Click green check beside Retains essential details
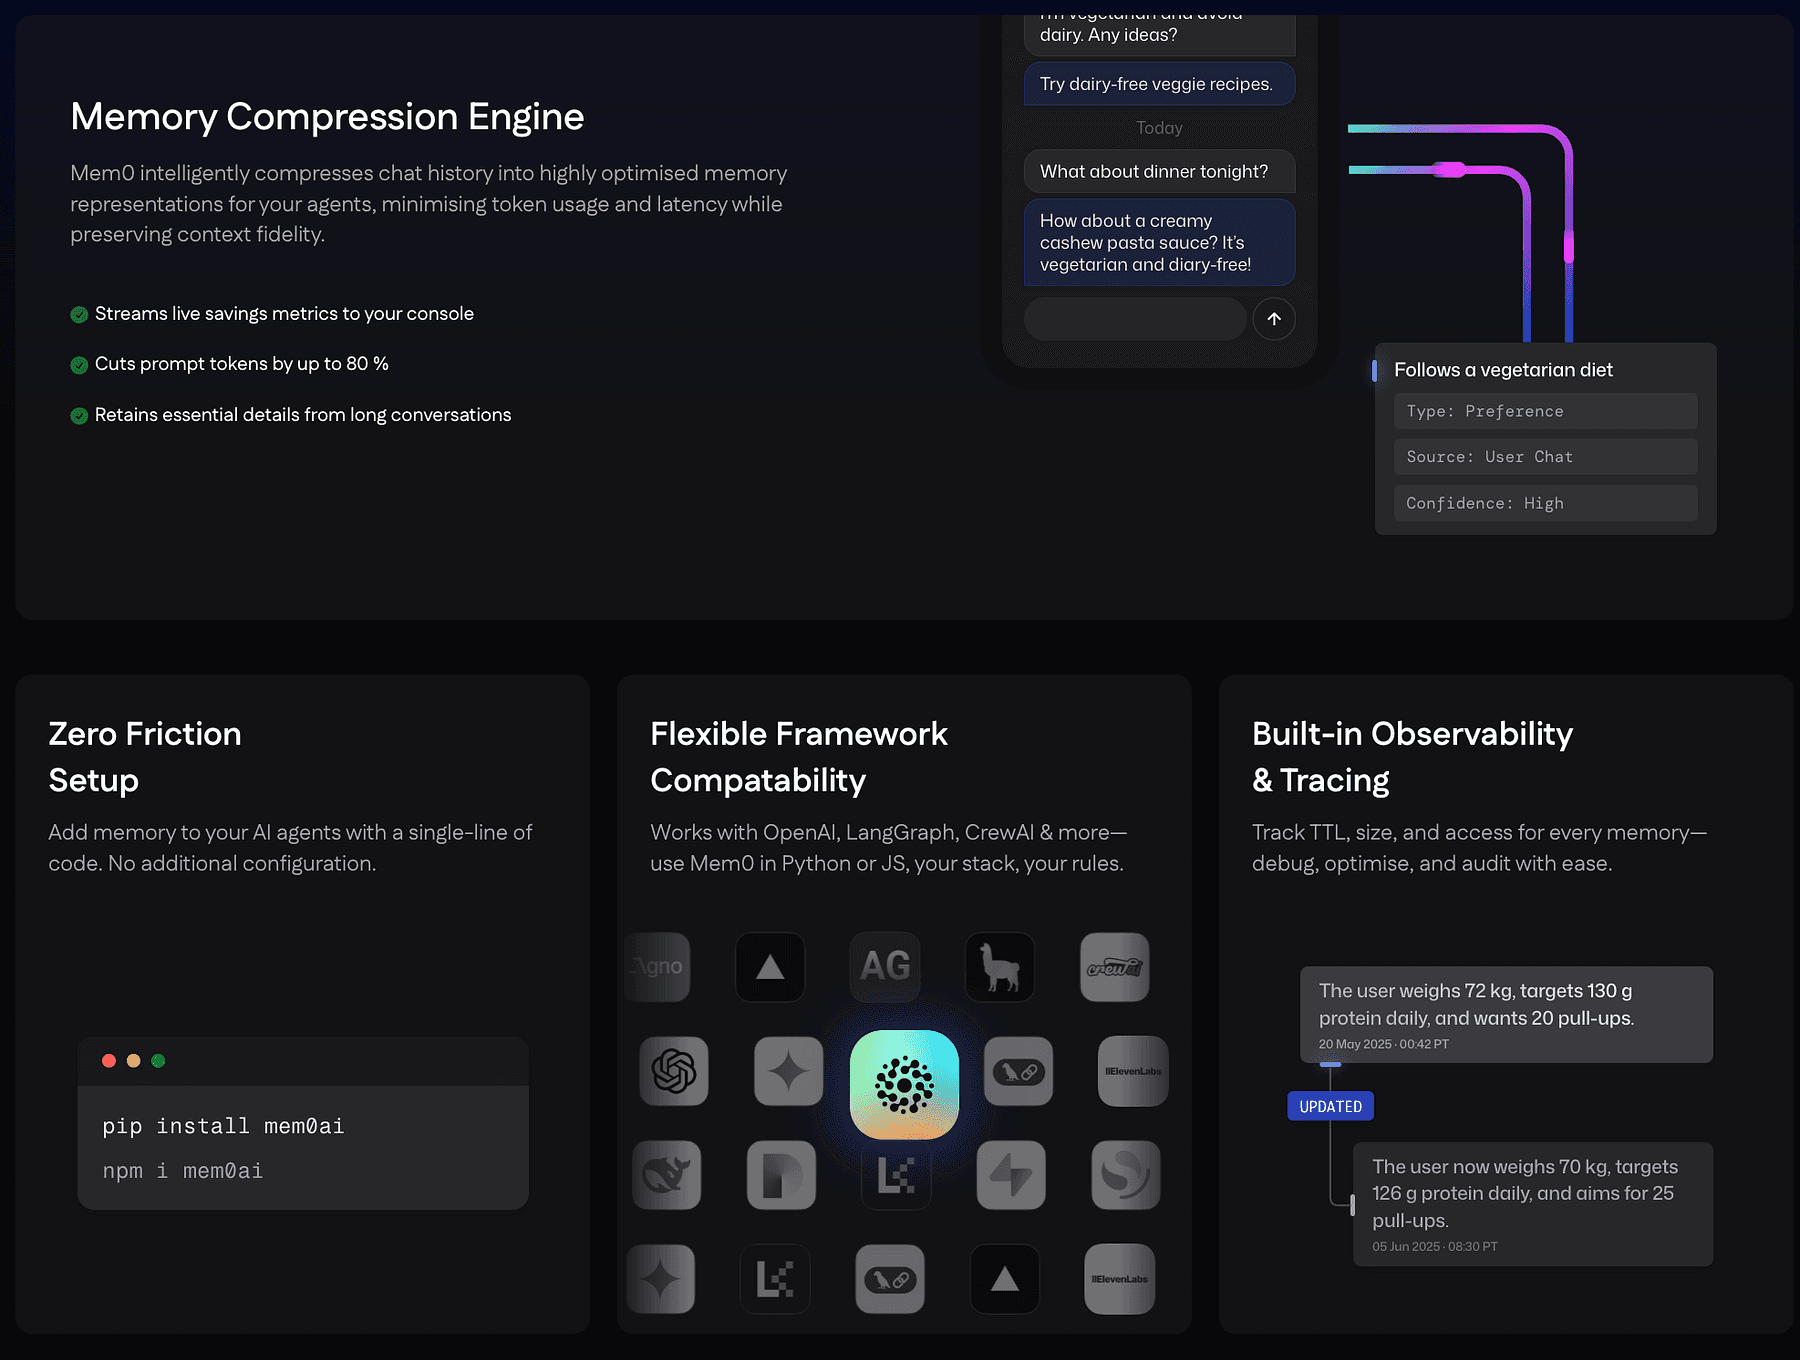The image size is (1800, 1360). (79, 416)
